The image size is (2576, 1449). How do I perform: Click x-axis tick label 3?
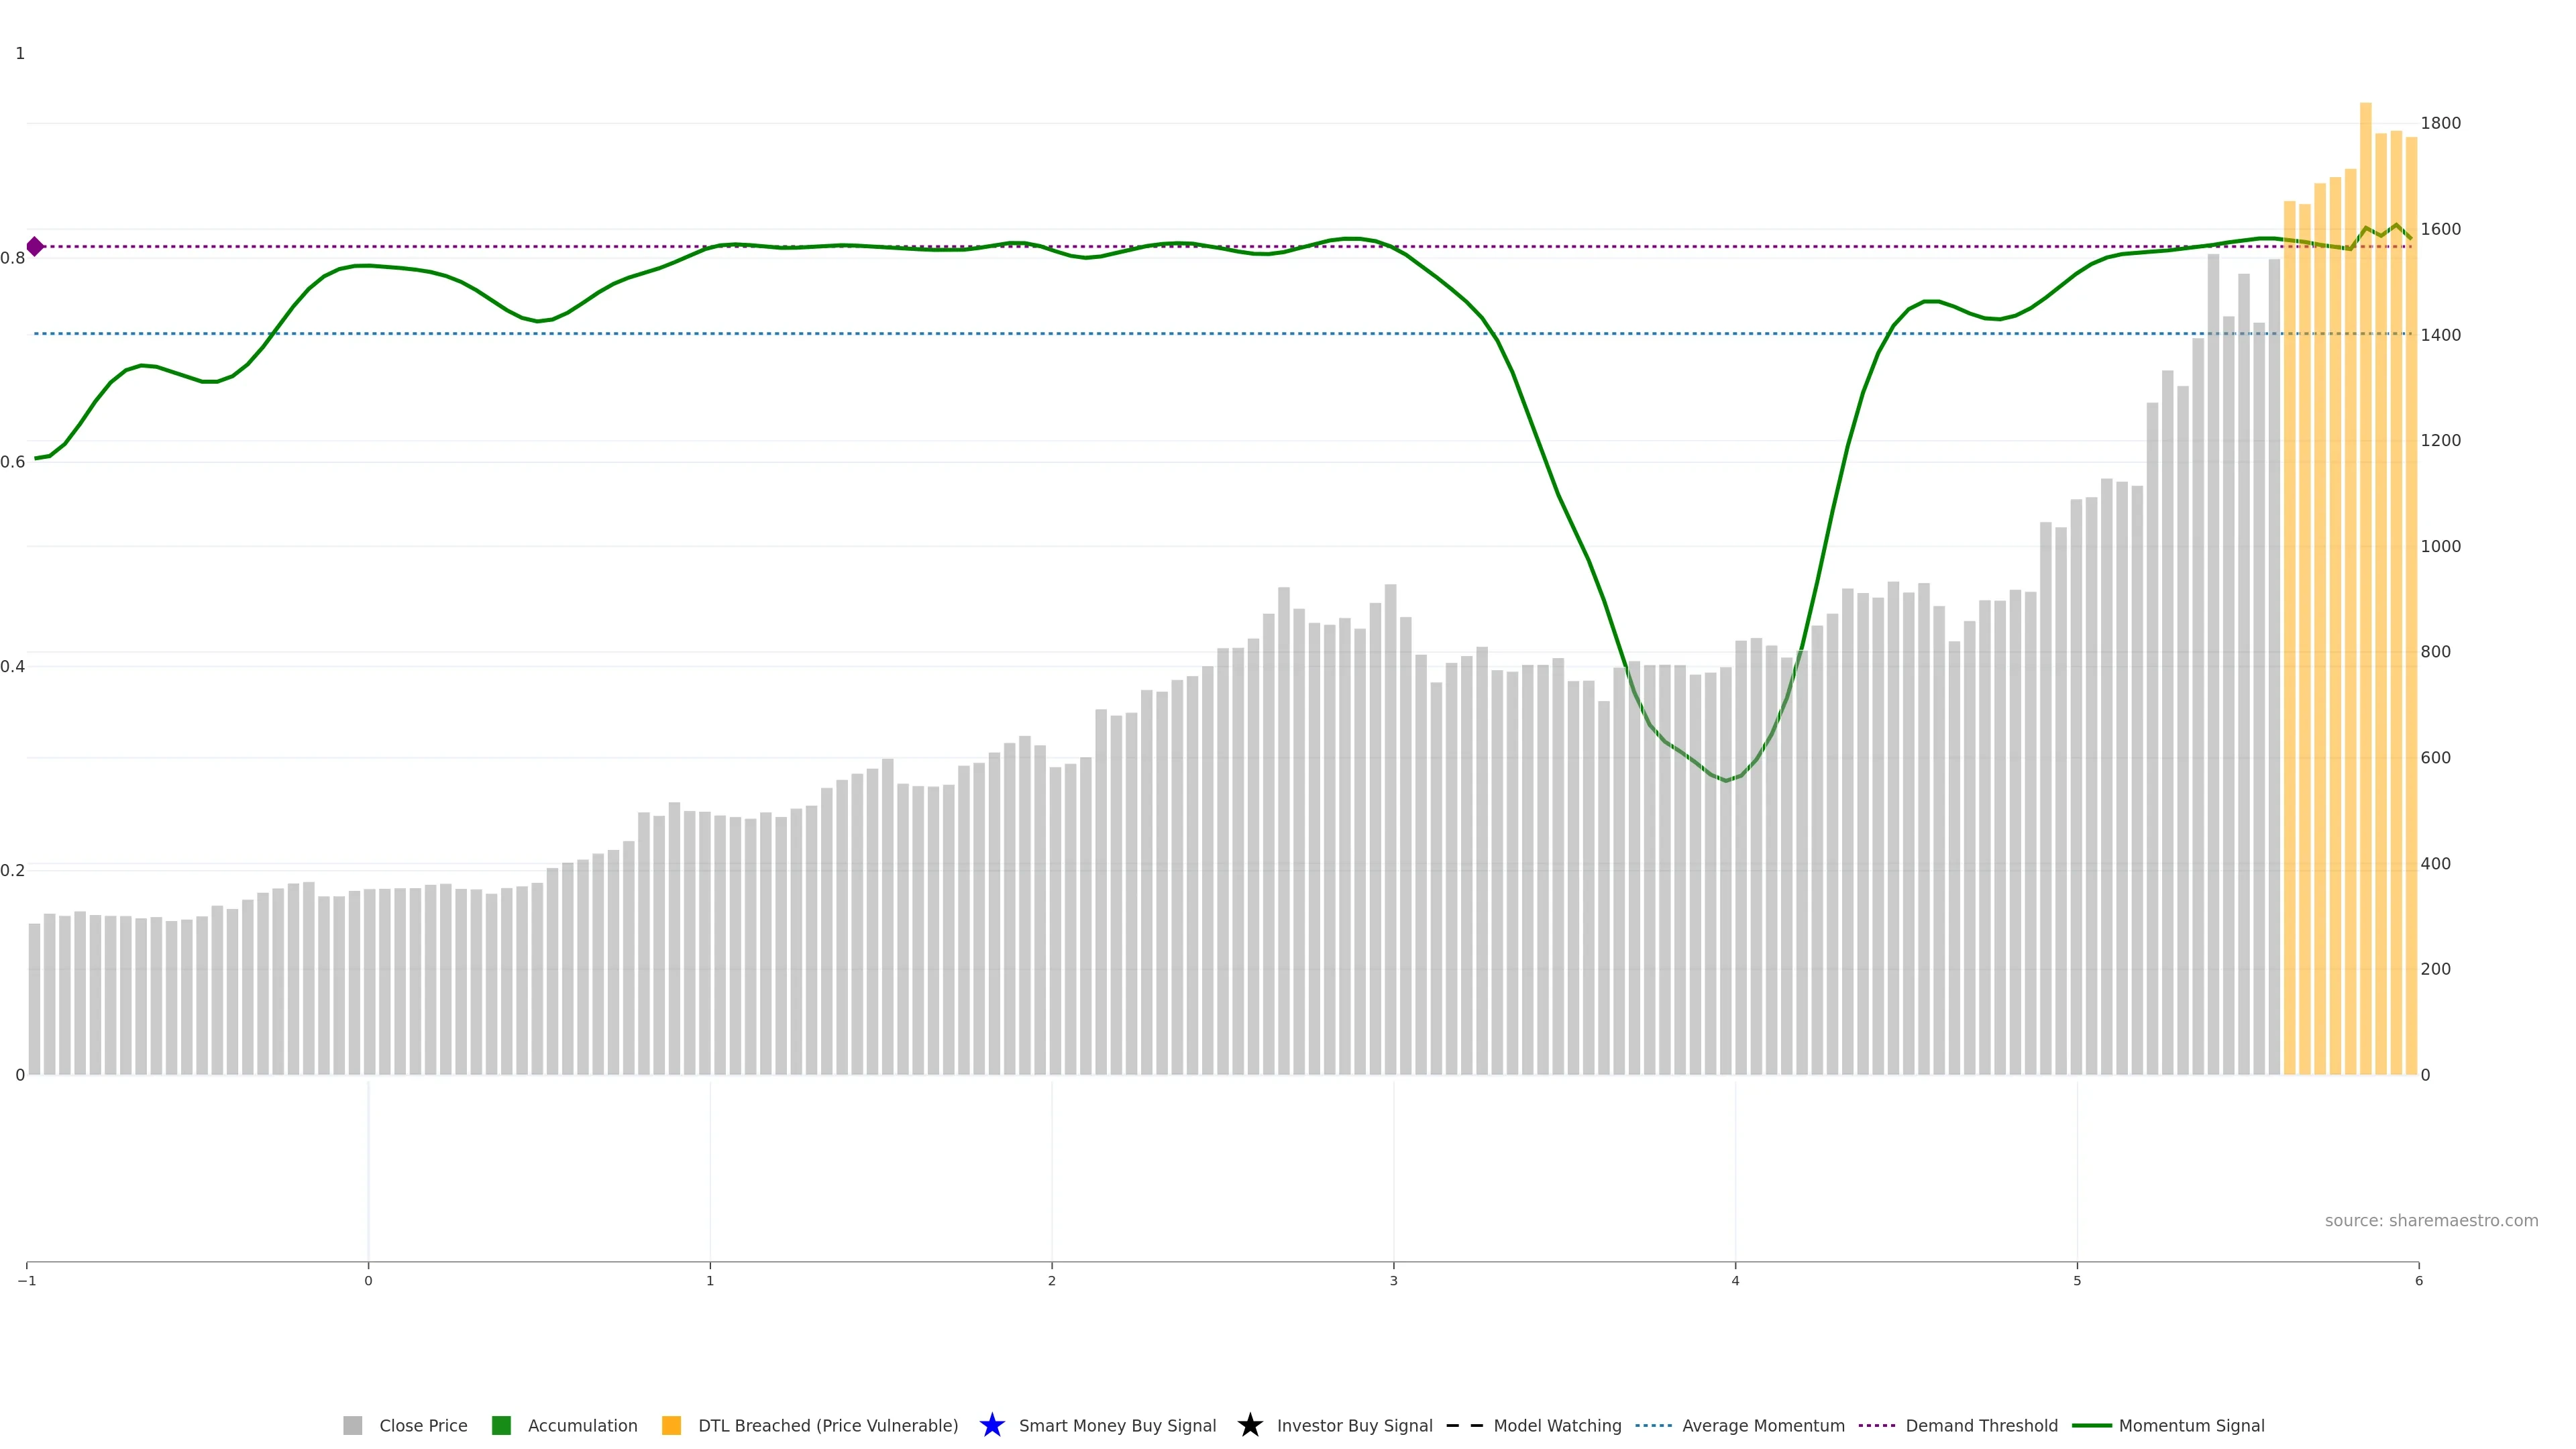pyautogui.click(x=1393, y=1281)
